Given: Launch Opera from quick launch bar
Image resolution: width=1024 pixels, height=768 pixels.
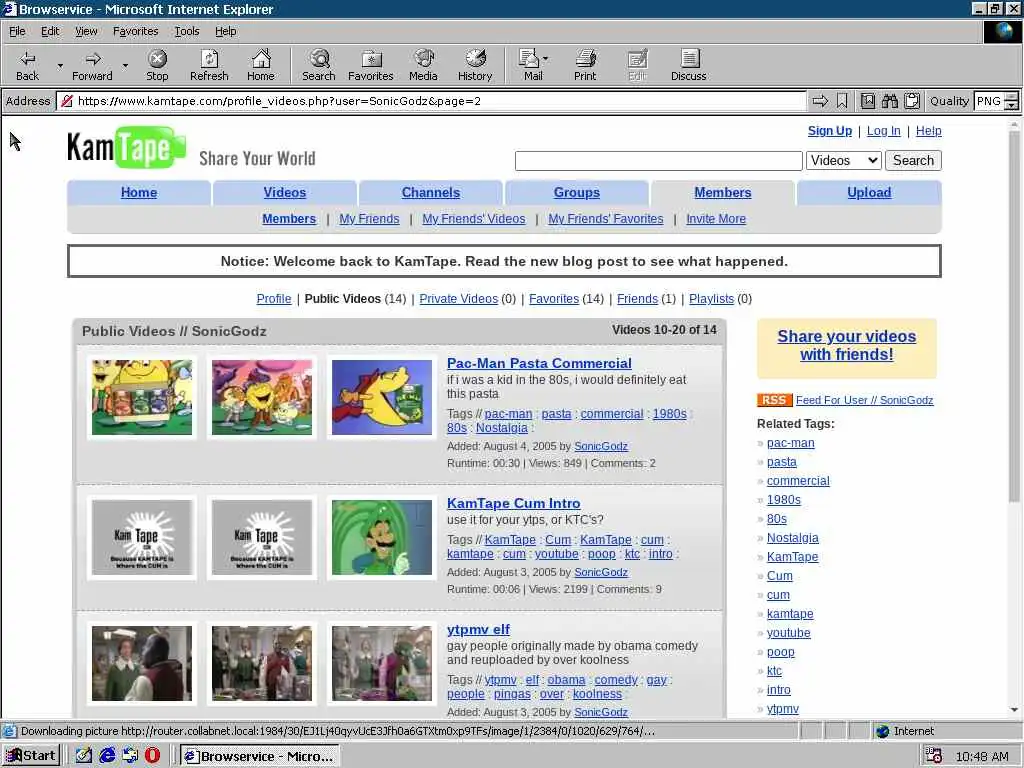Looking at the screenshot, I should (152, 756).
